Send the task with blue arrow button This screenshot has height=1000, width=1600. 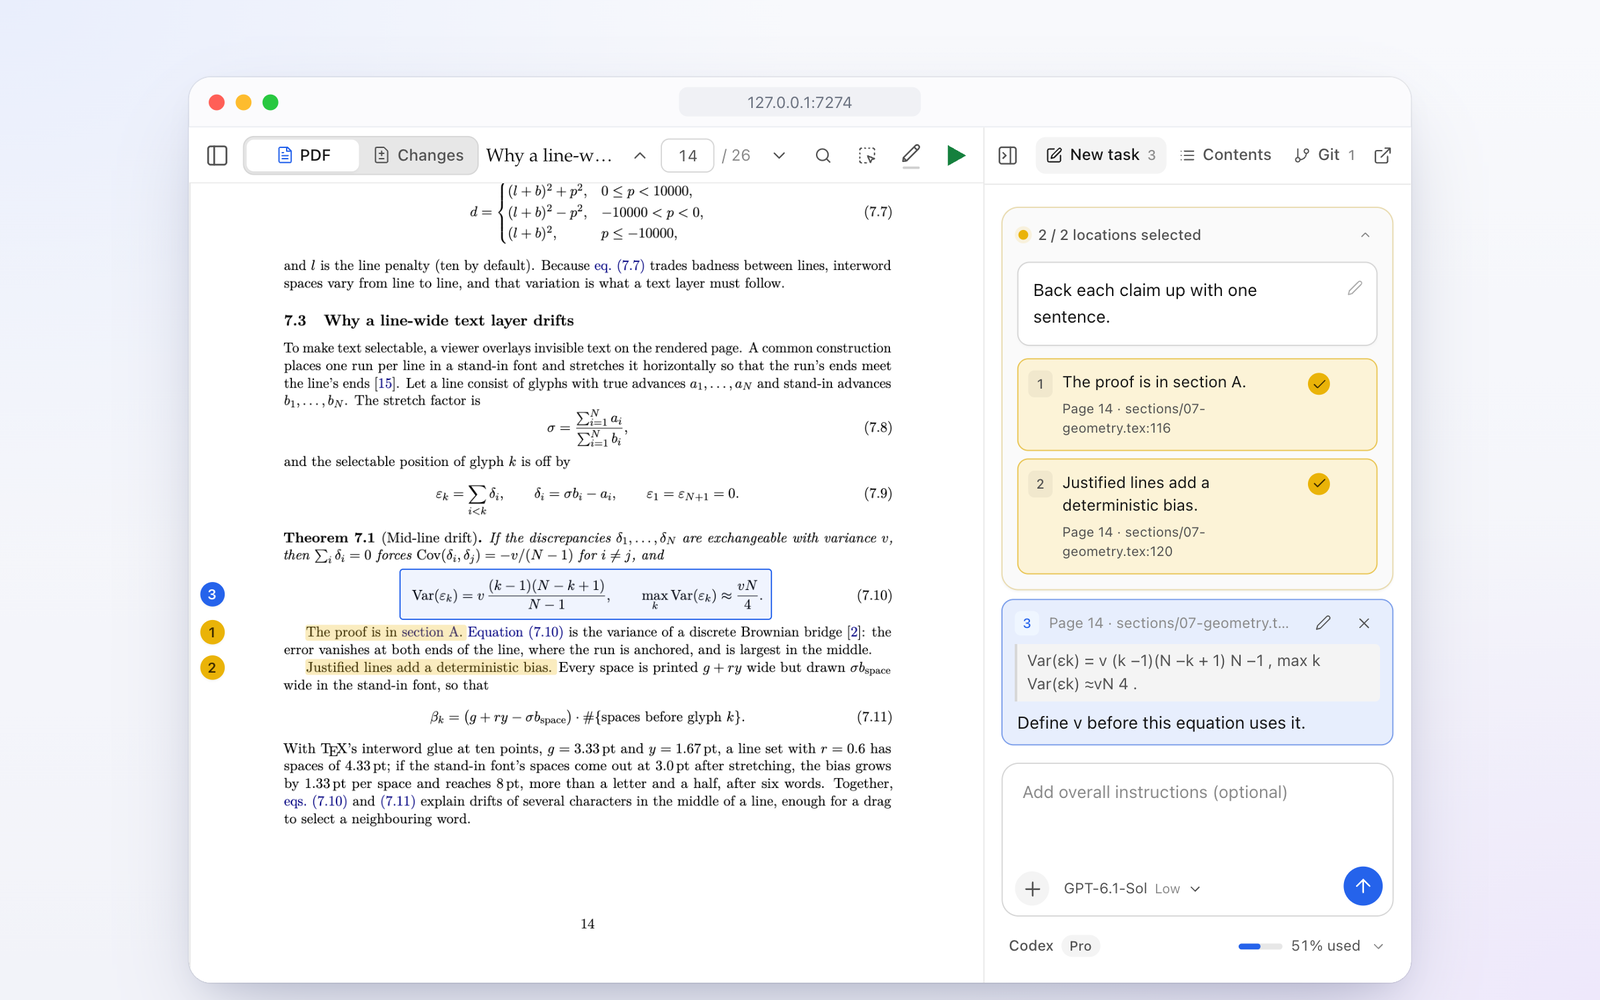(1362, 886)
